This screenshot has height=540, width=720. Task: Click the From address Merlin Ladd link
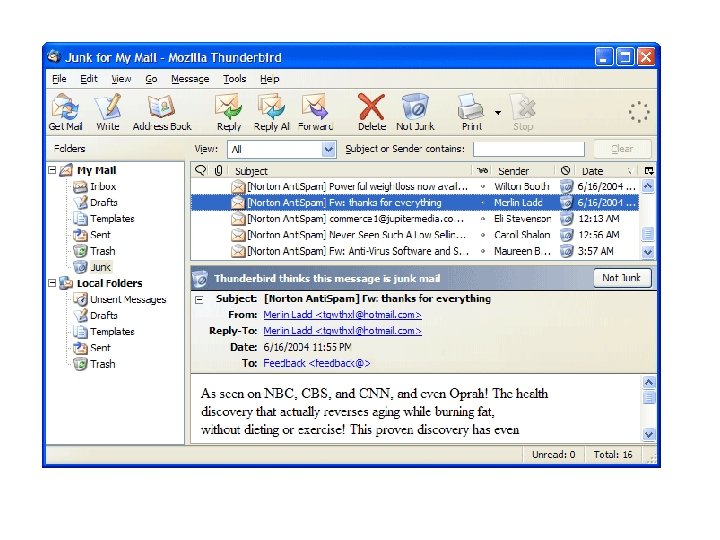click(x=342, y=315)
